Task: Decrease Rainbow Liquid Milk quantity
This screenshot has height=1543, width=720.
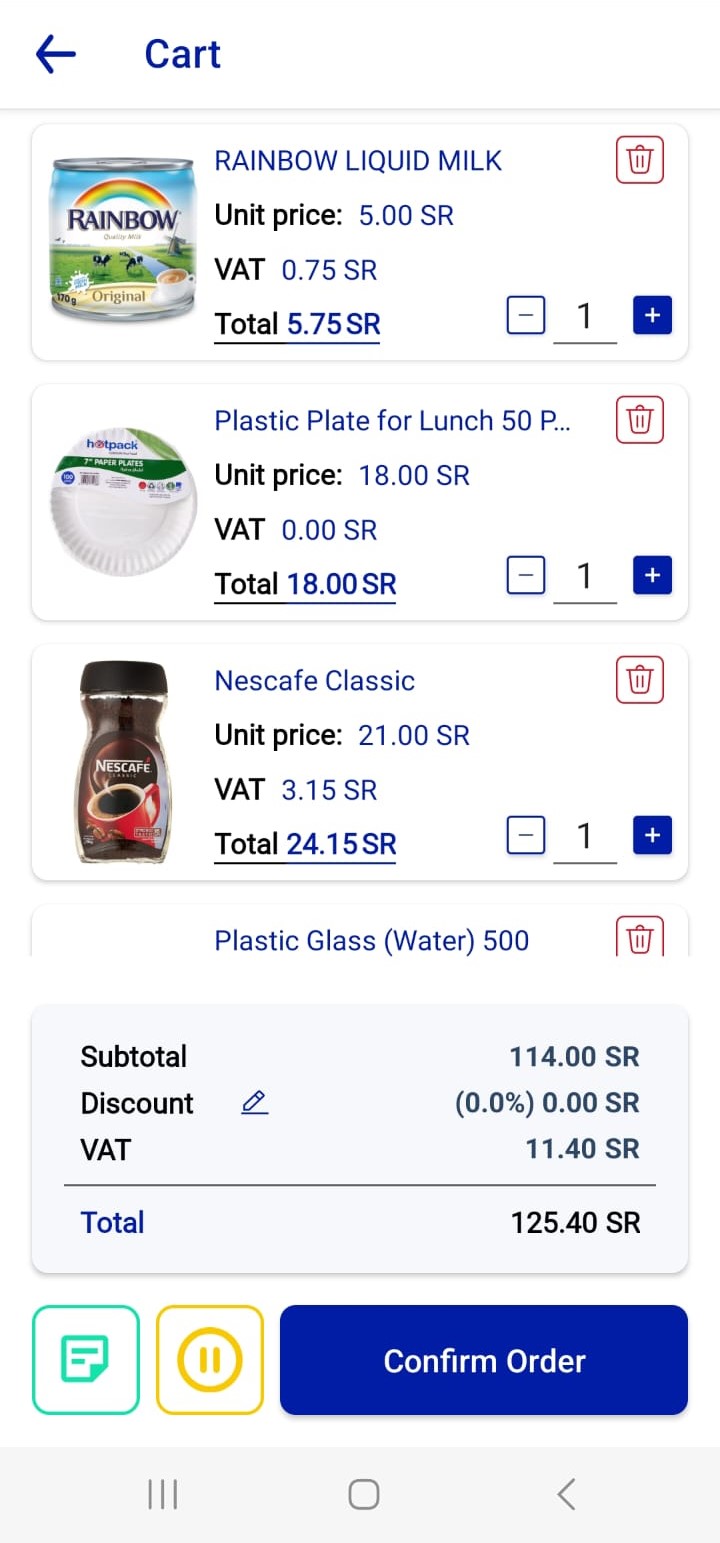Action: tap(526, 316)
